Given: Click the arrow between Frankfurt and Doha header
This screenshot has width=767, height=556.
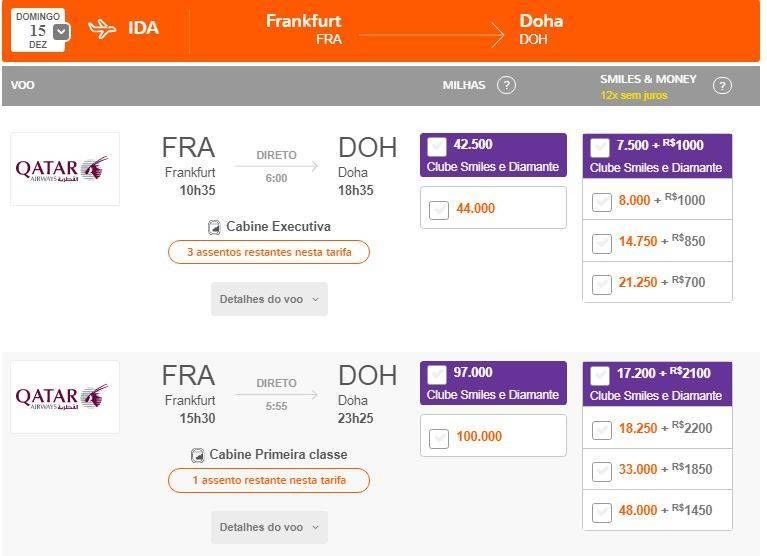Looking at the screenshot, I should 431,35.
